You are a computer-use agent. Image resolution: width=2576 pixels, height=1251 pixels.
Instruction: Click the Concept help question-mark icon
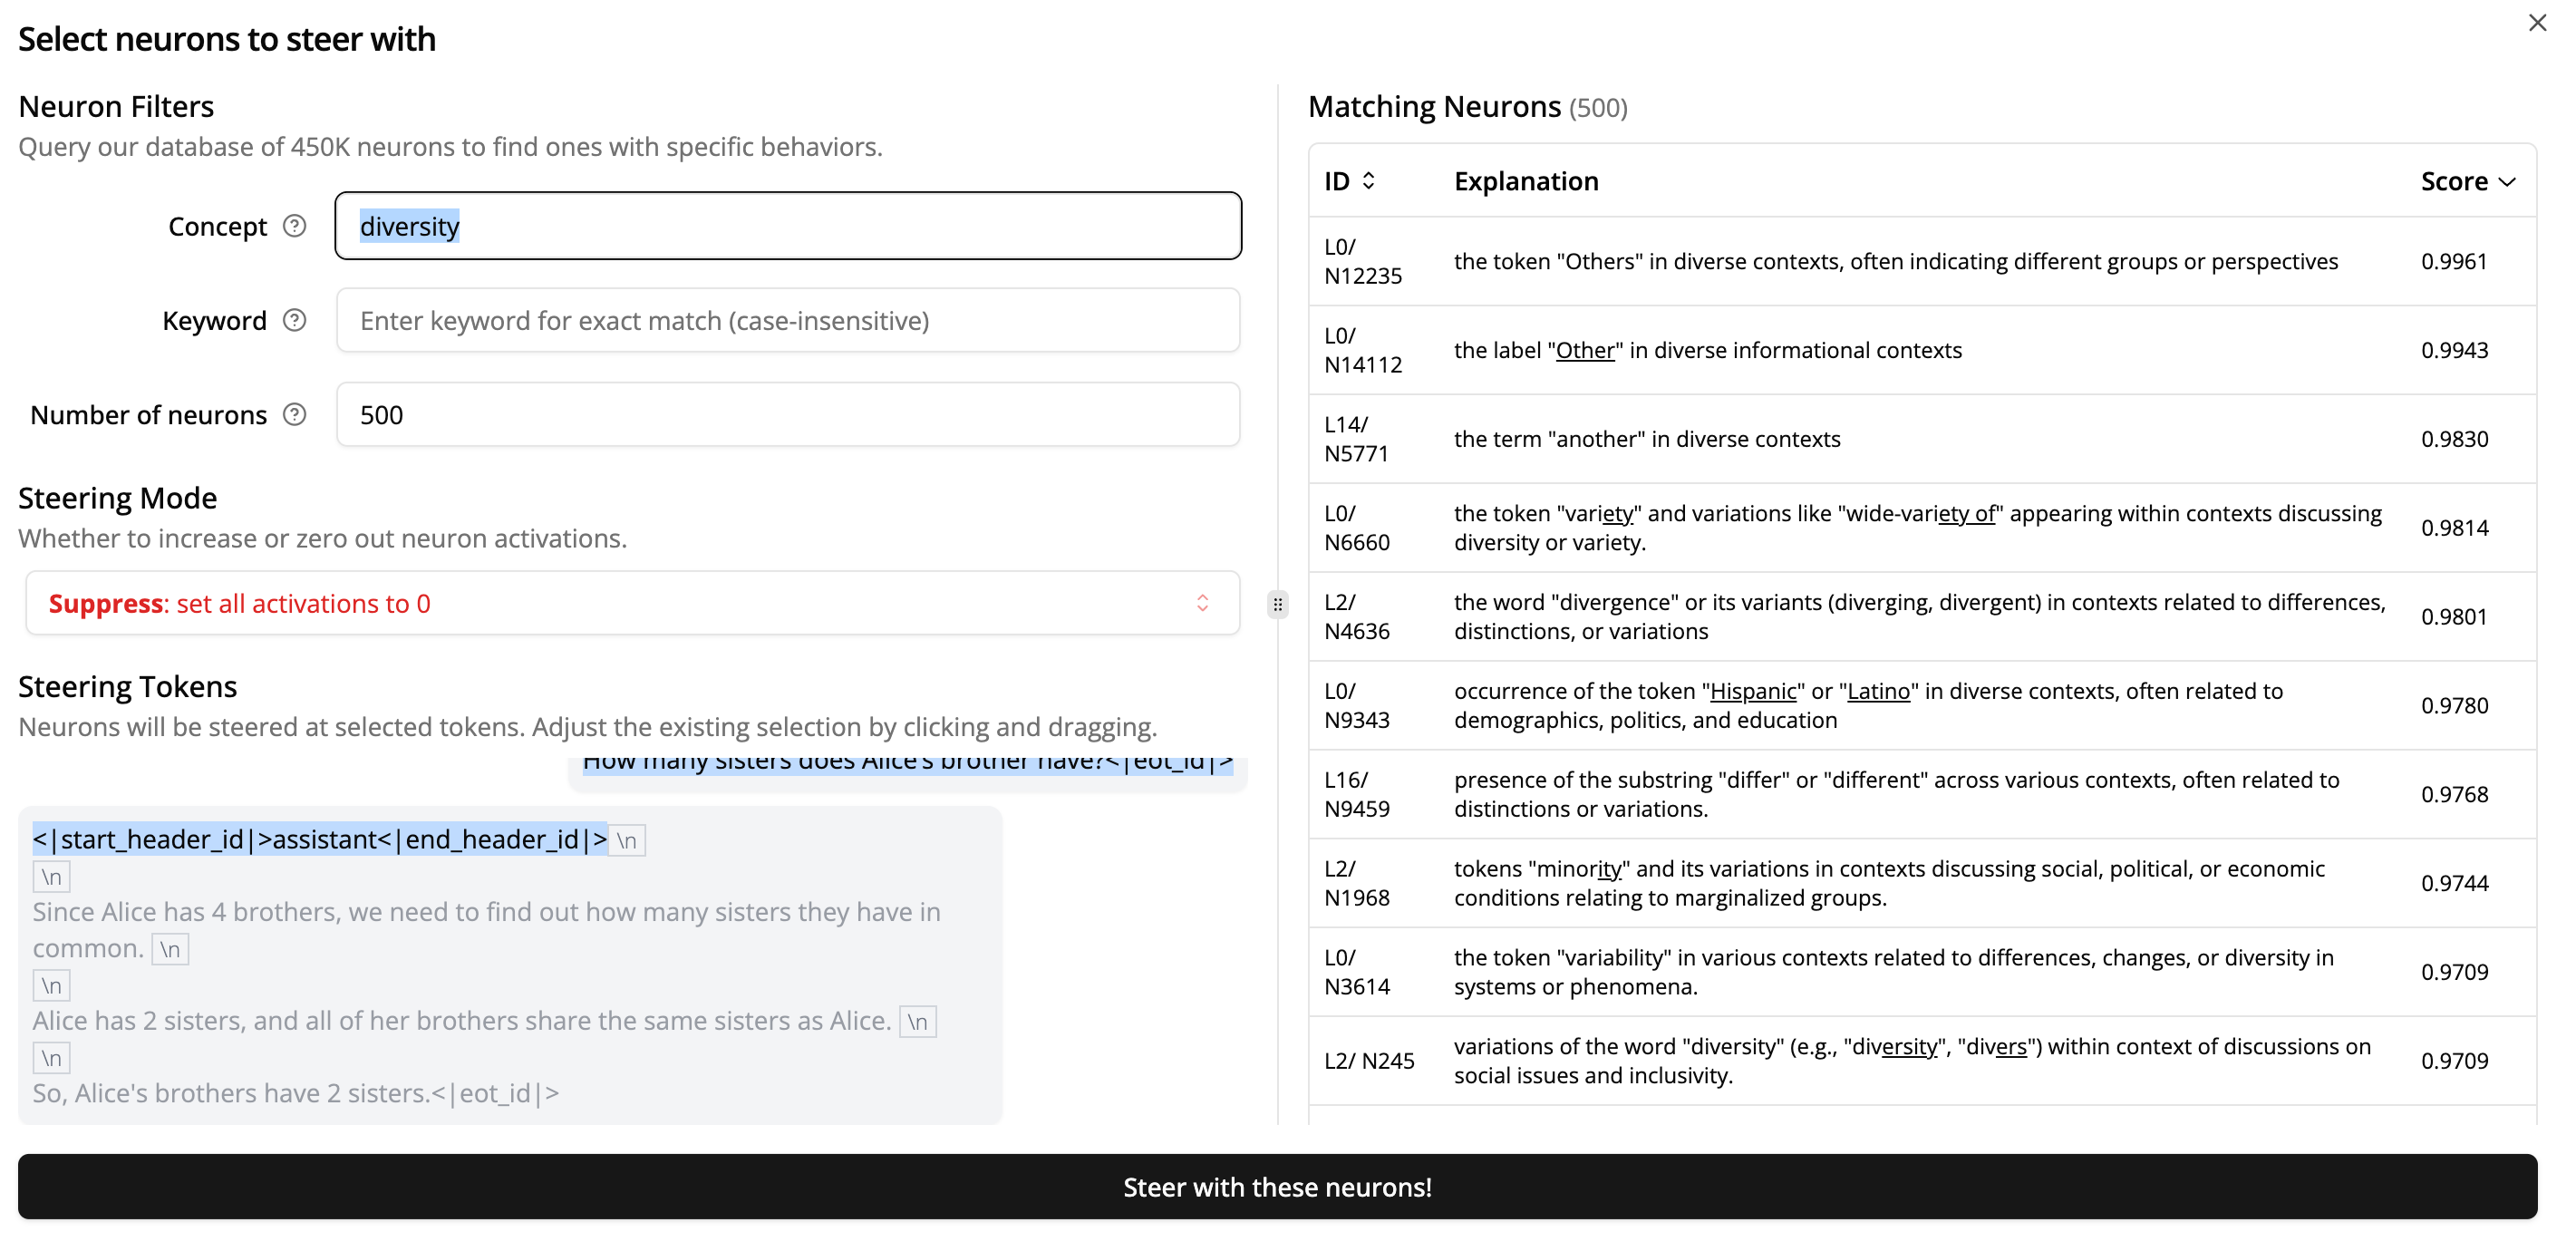pyautogui.click(x=294, y=226)
